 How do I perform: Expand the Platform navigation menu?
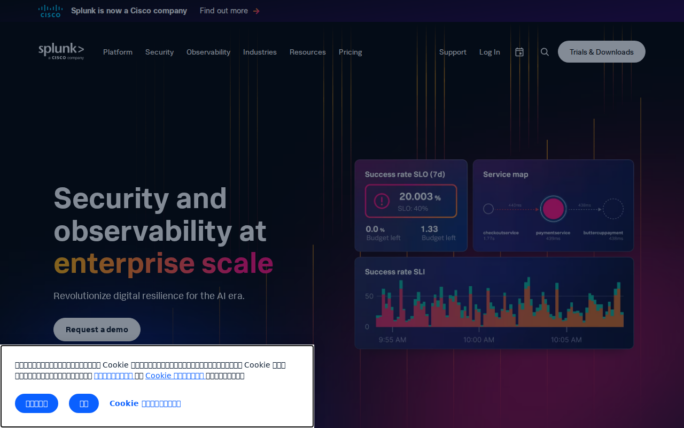[117, 52]
